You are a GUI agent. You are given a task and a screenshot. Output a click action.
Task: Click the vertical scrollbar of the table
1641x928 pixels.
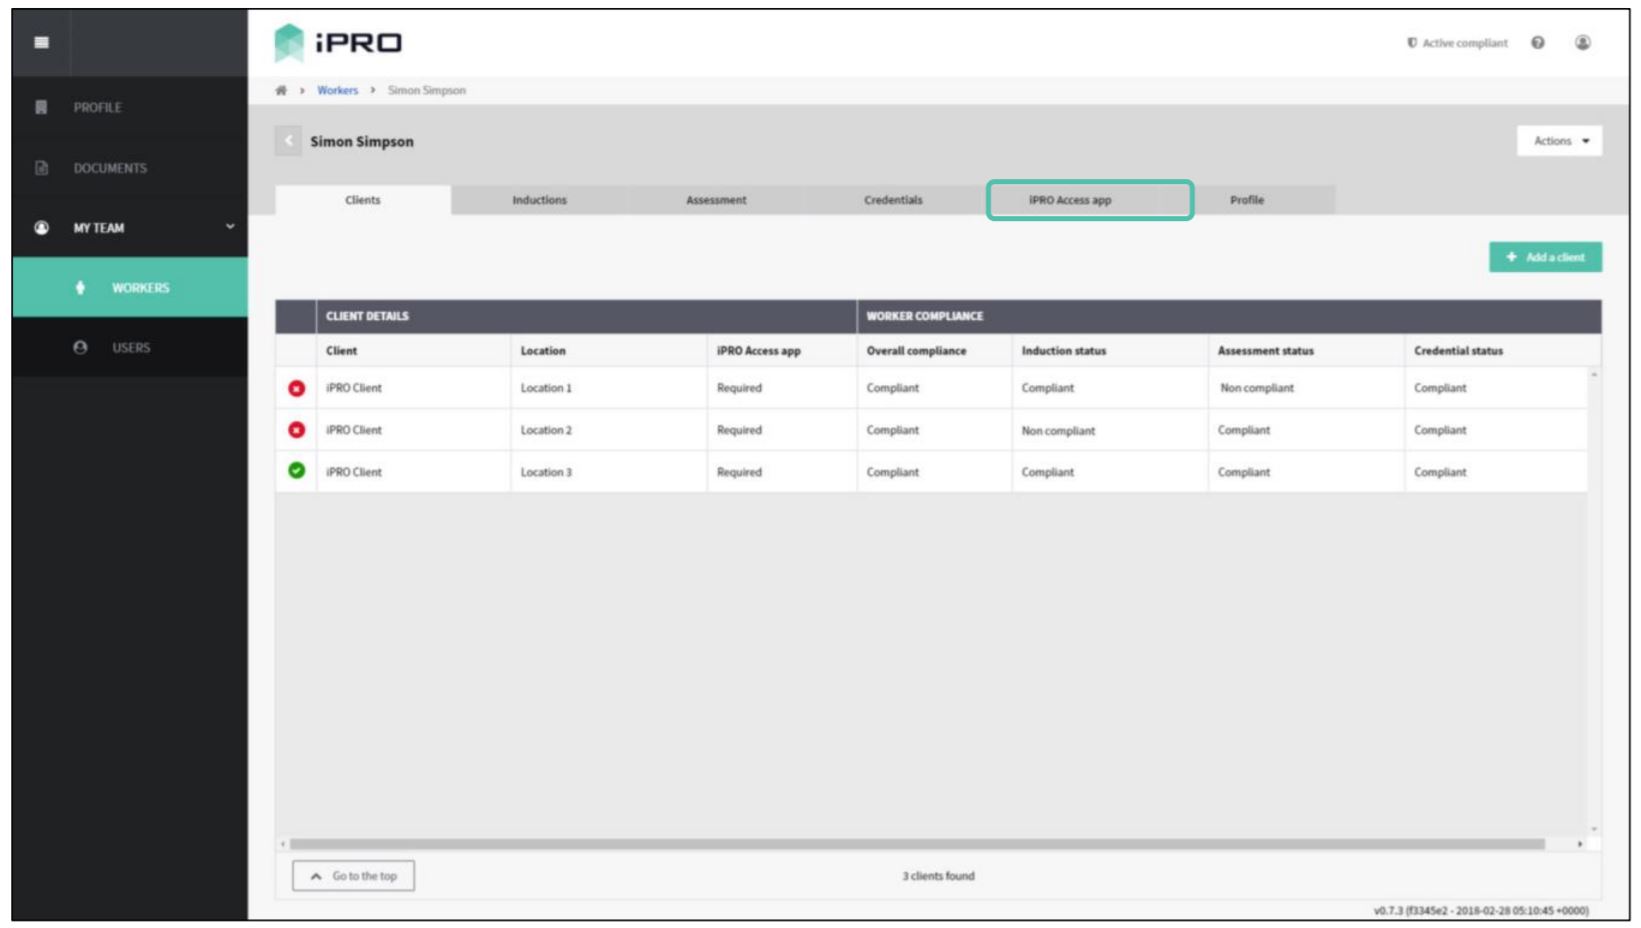tap(1594, 600)
